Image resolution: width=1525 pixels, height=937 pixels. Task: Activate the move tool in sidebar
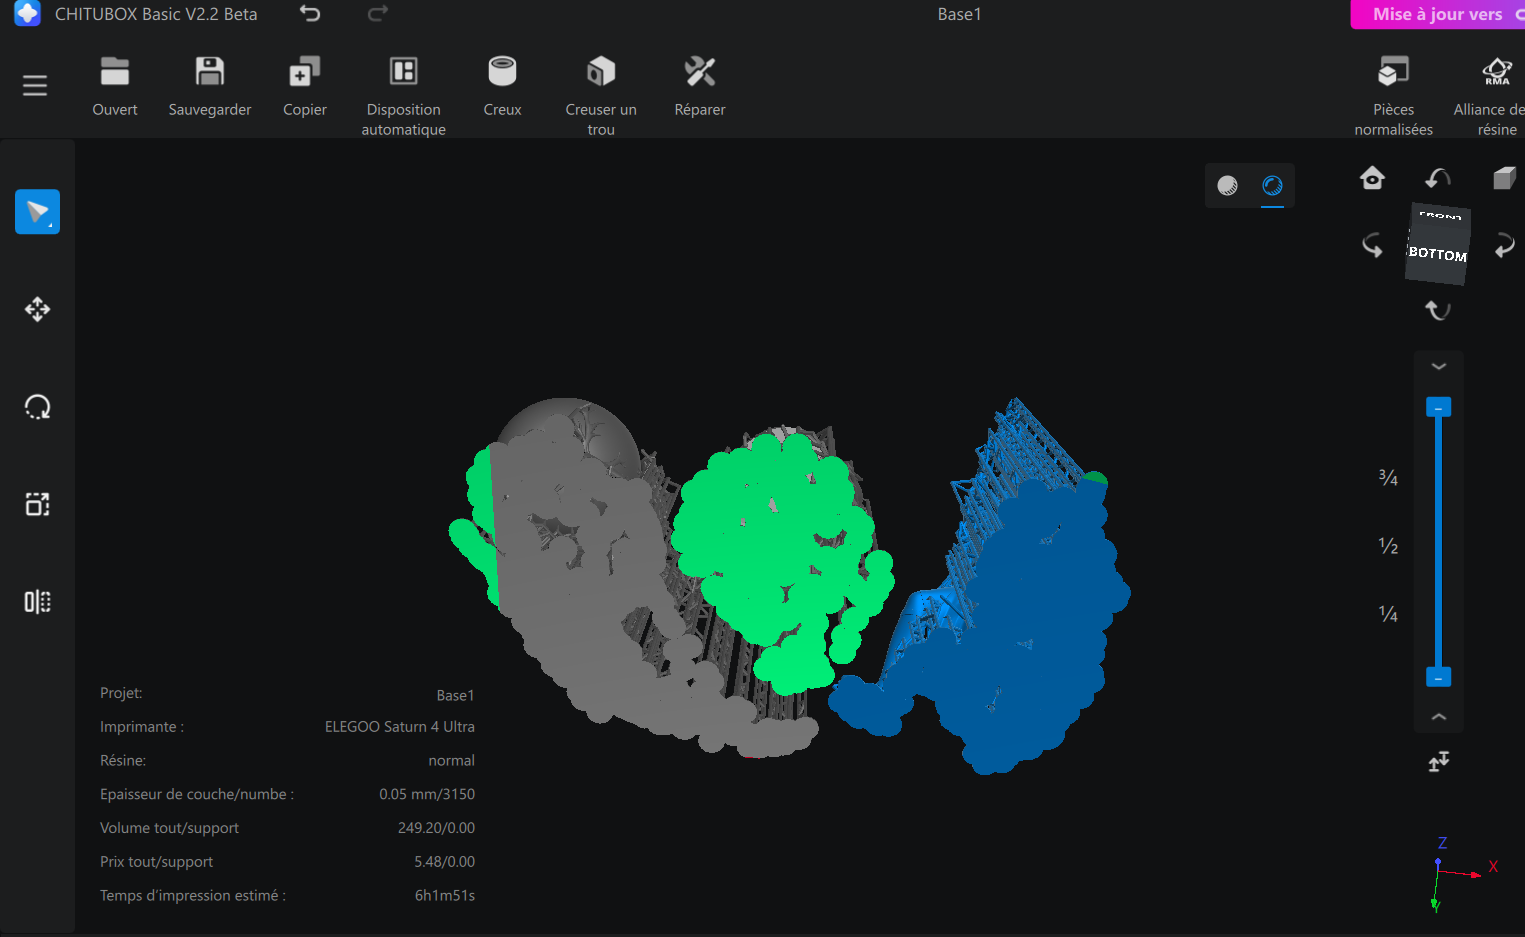coord(37,309)
